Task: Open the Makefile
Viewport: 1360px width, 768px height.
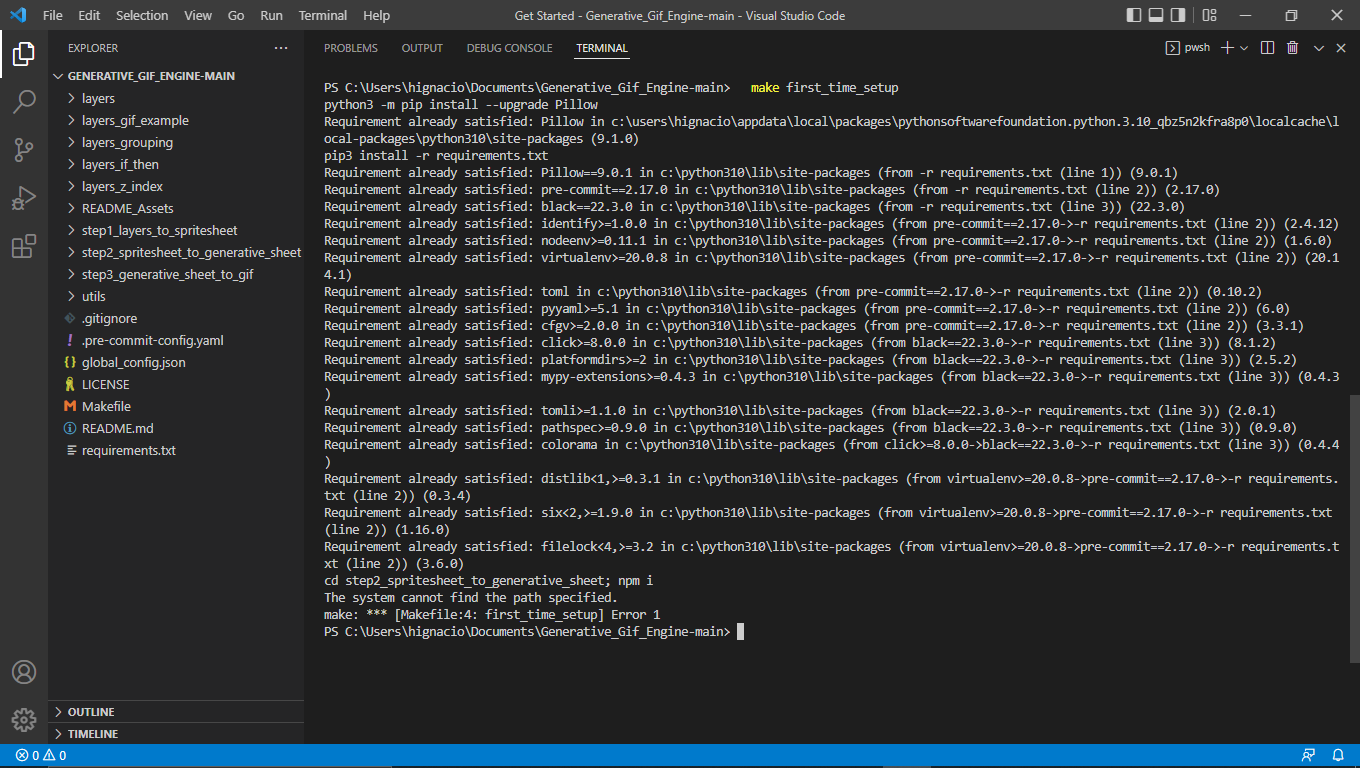Action: coord(176,406)
